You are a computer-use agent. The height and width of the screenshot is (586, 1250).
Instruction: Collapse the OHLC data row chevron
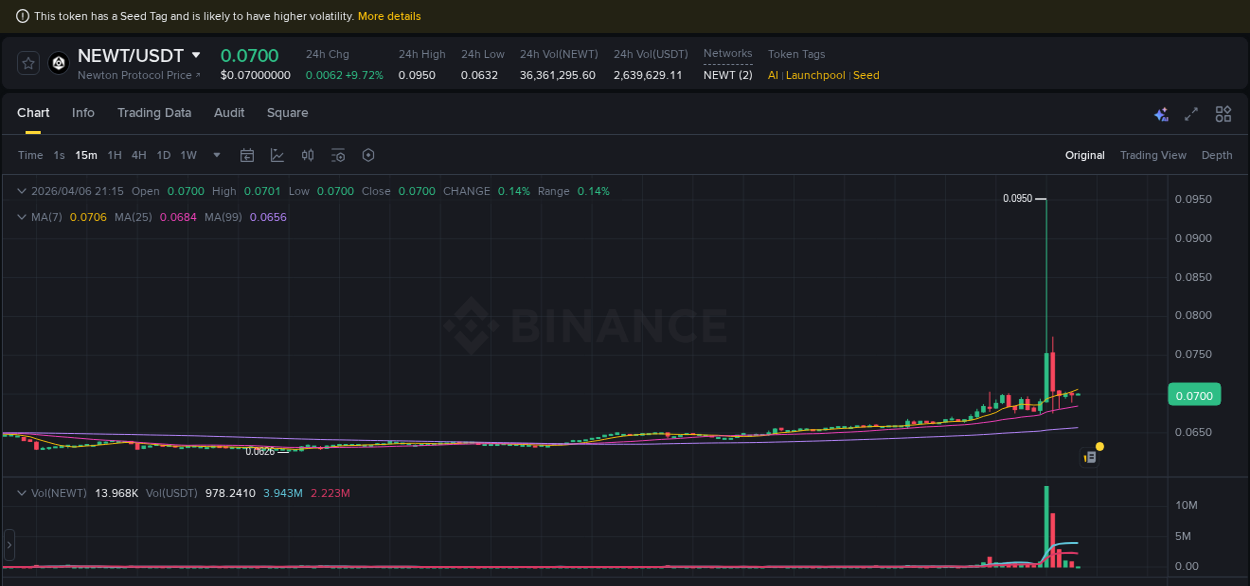(x=21, y=191)
